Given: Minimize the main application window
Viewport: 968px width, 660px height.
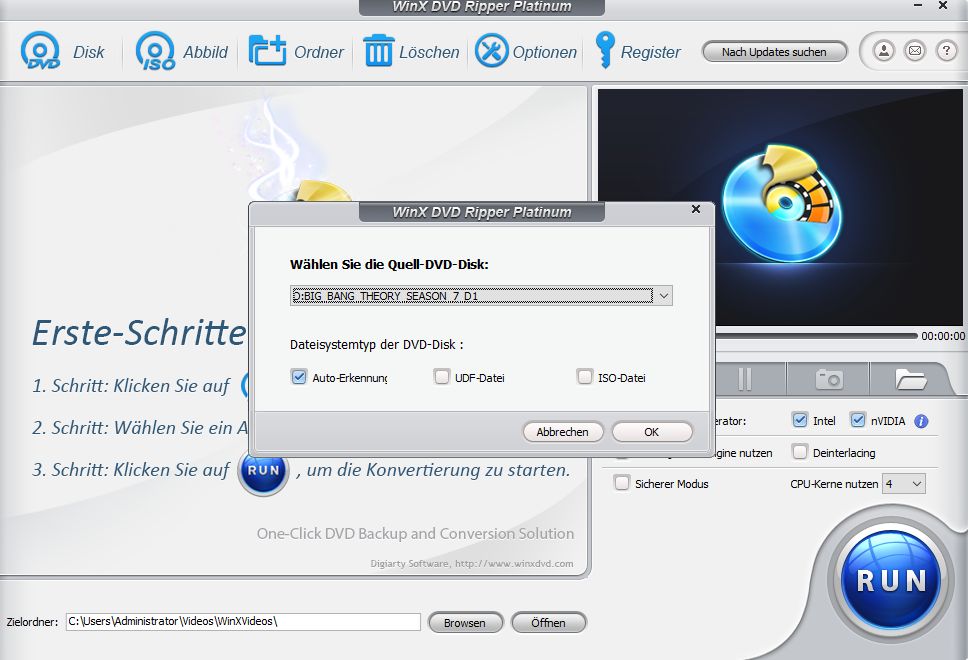Looking at the screenshot, I should (x=918, y=6).
